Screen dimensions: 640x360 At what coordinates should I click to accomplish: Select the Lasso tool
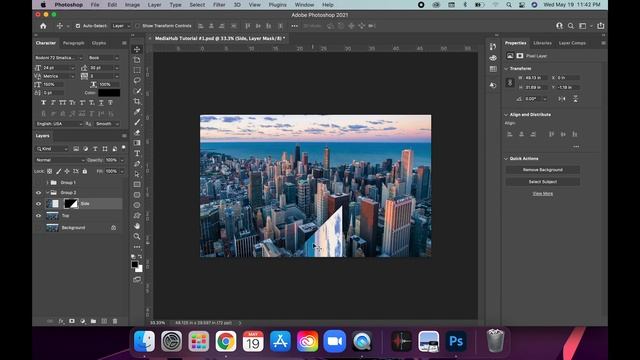[137, 80]
